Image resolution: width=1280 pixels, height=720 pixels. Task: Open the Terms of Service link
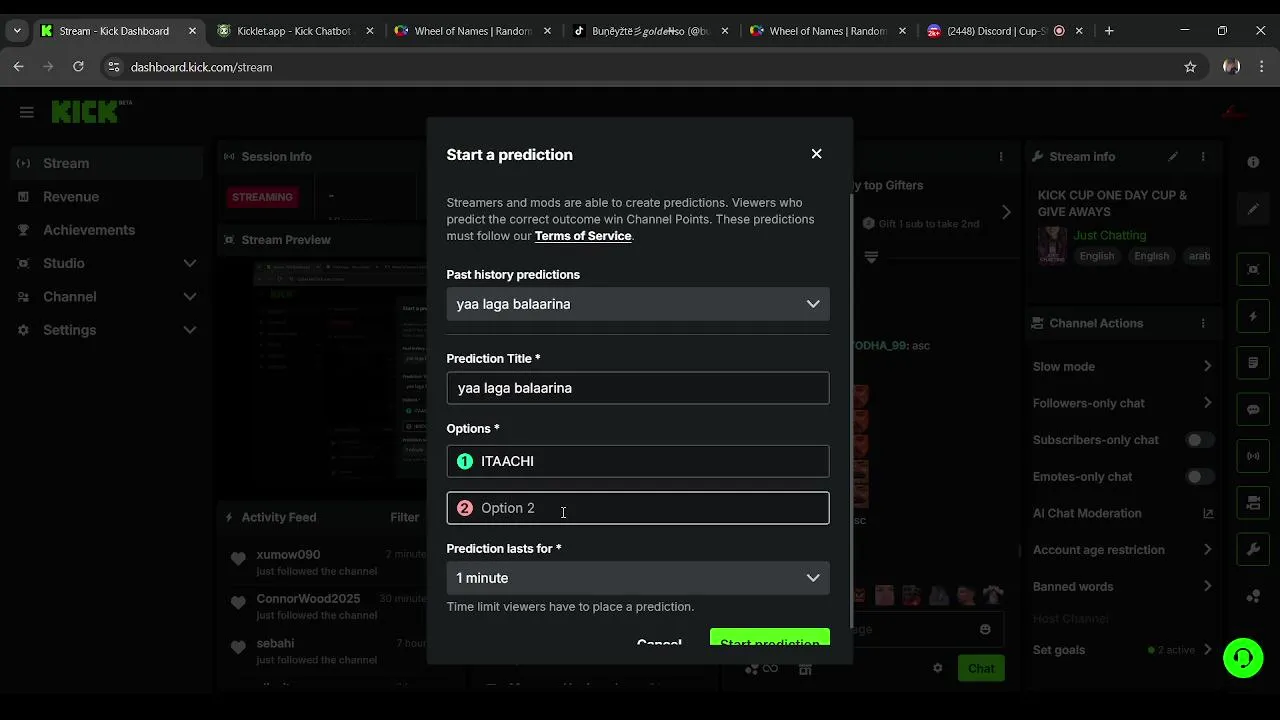click(x=583, y=236)
